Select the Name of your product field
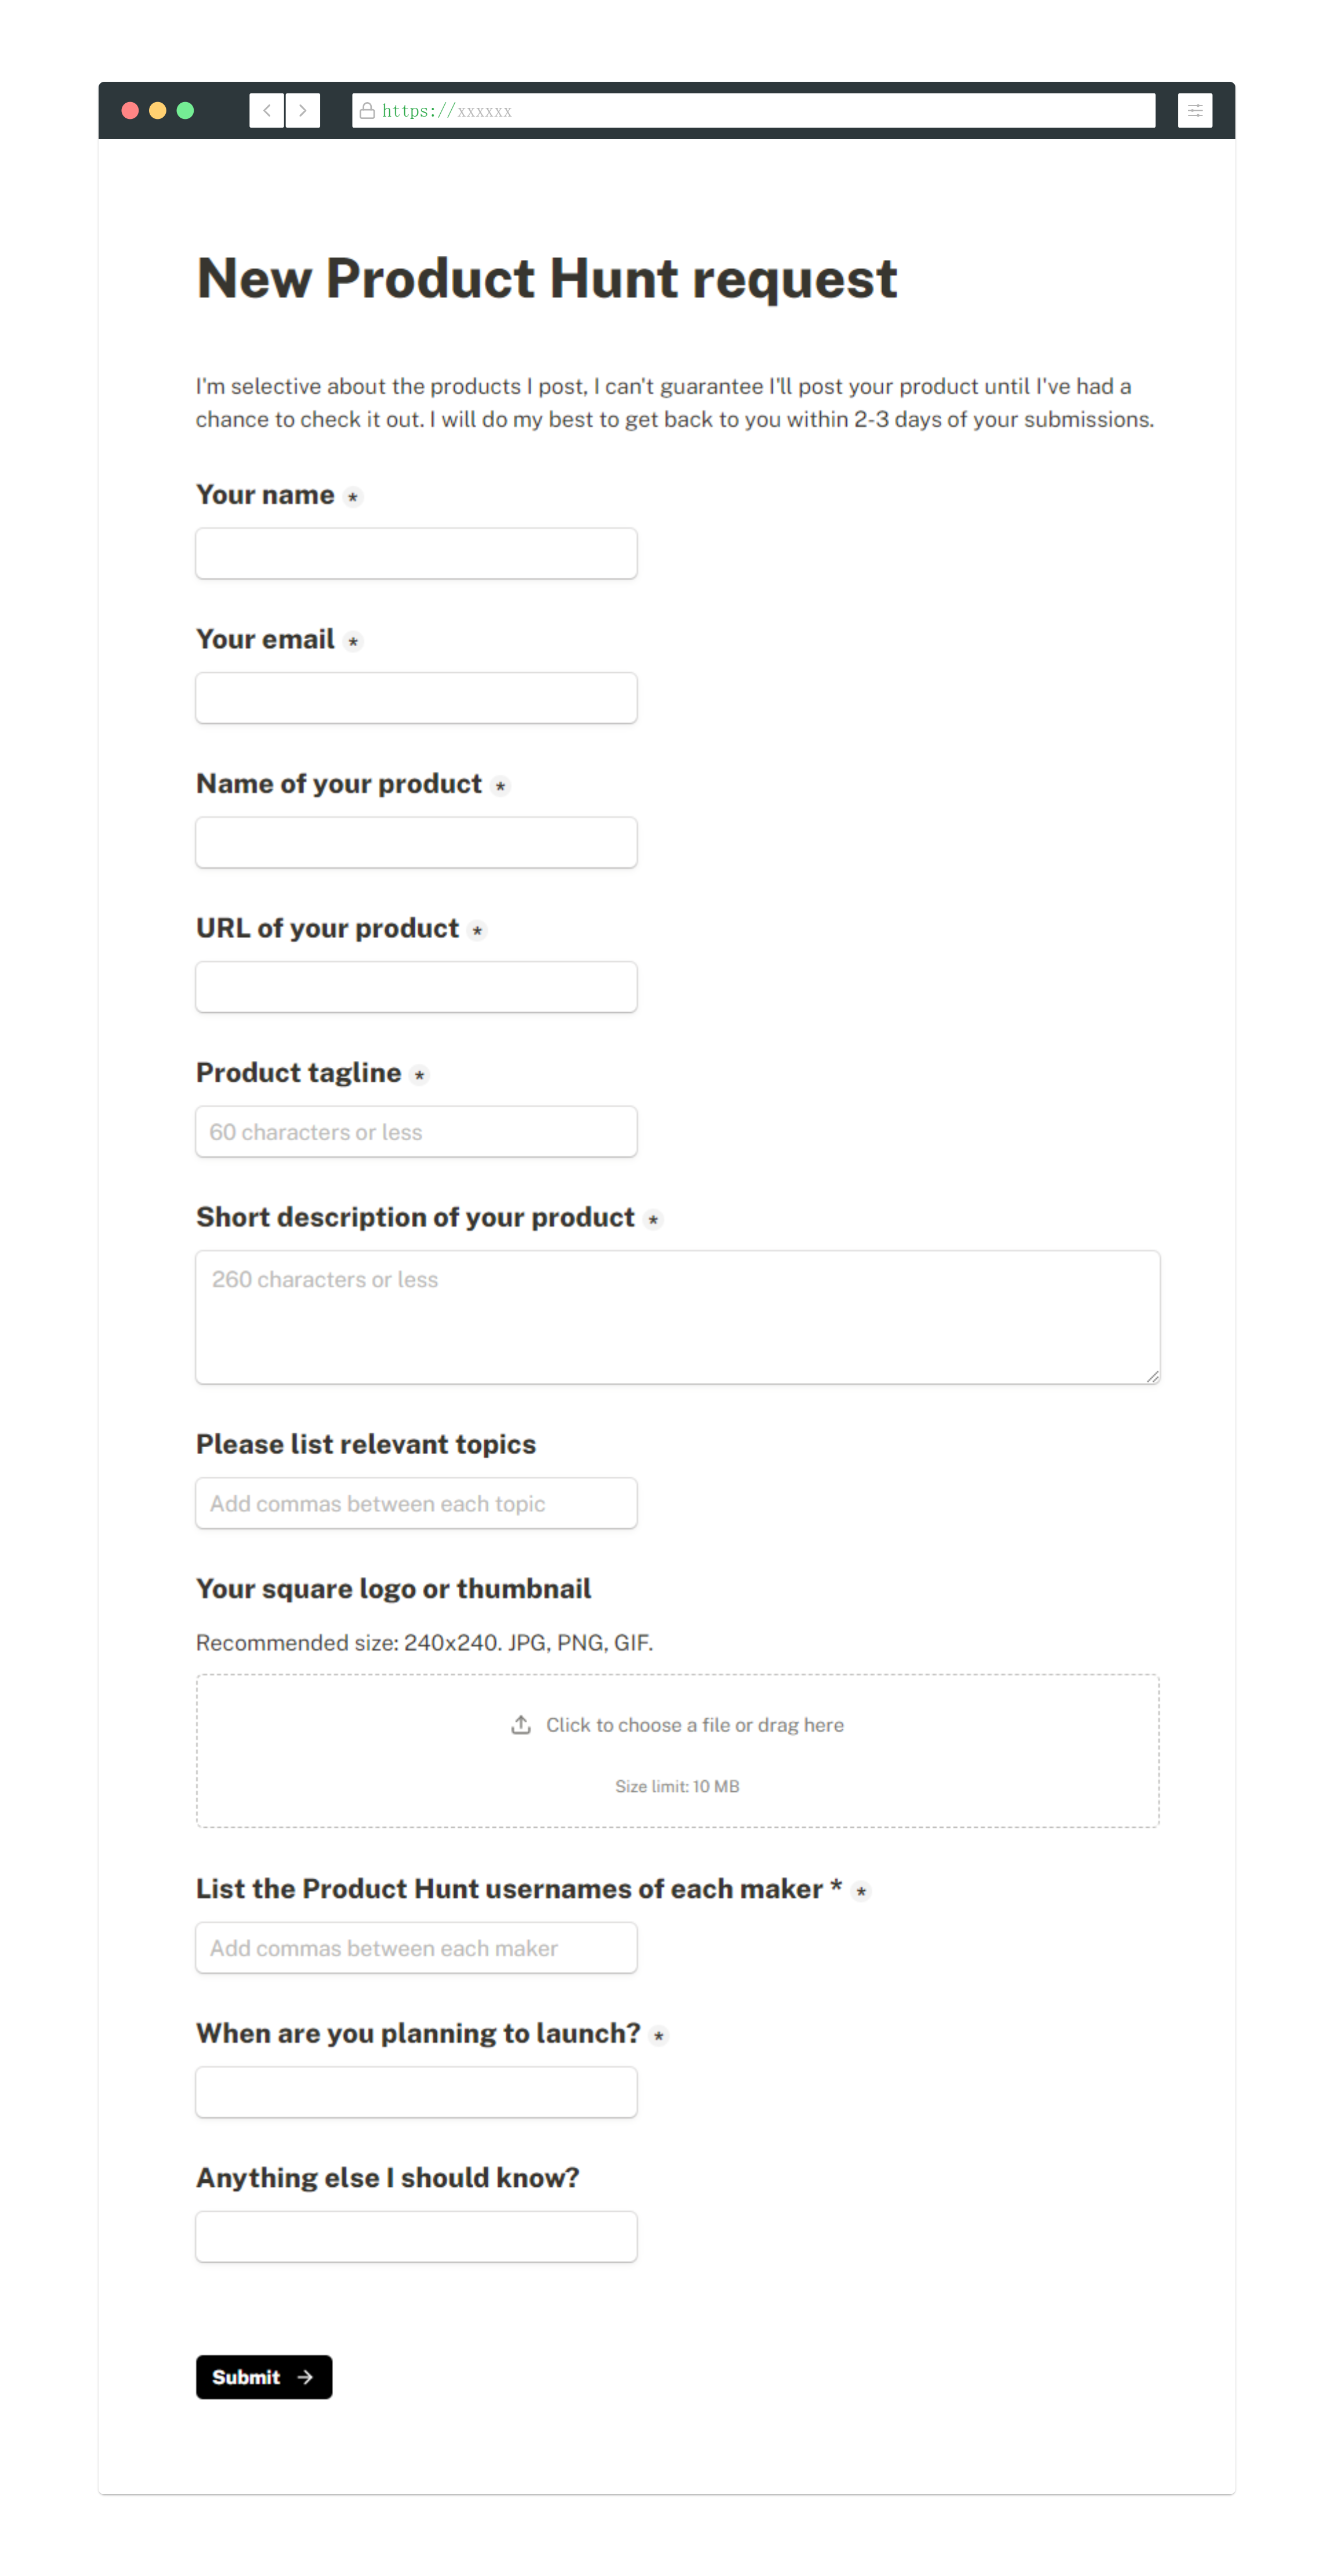Screen dimensions: 1334x2576 [416, 842]
